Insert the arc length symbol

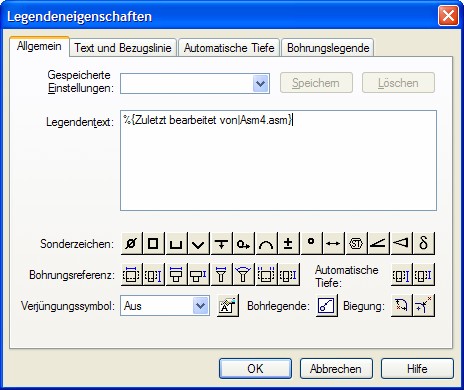(266, 244)
